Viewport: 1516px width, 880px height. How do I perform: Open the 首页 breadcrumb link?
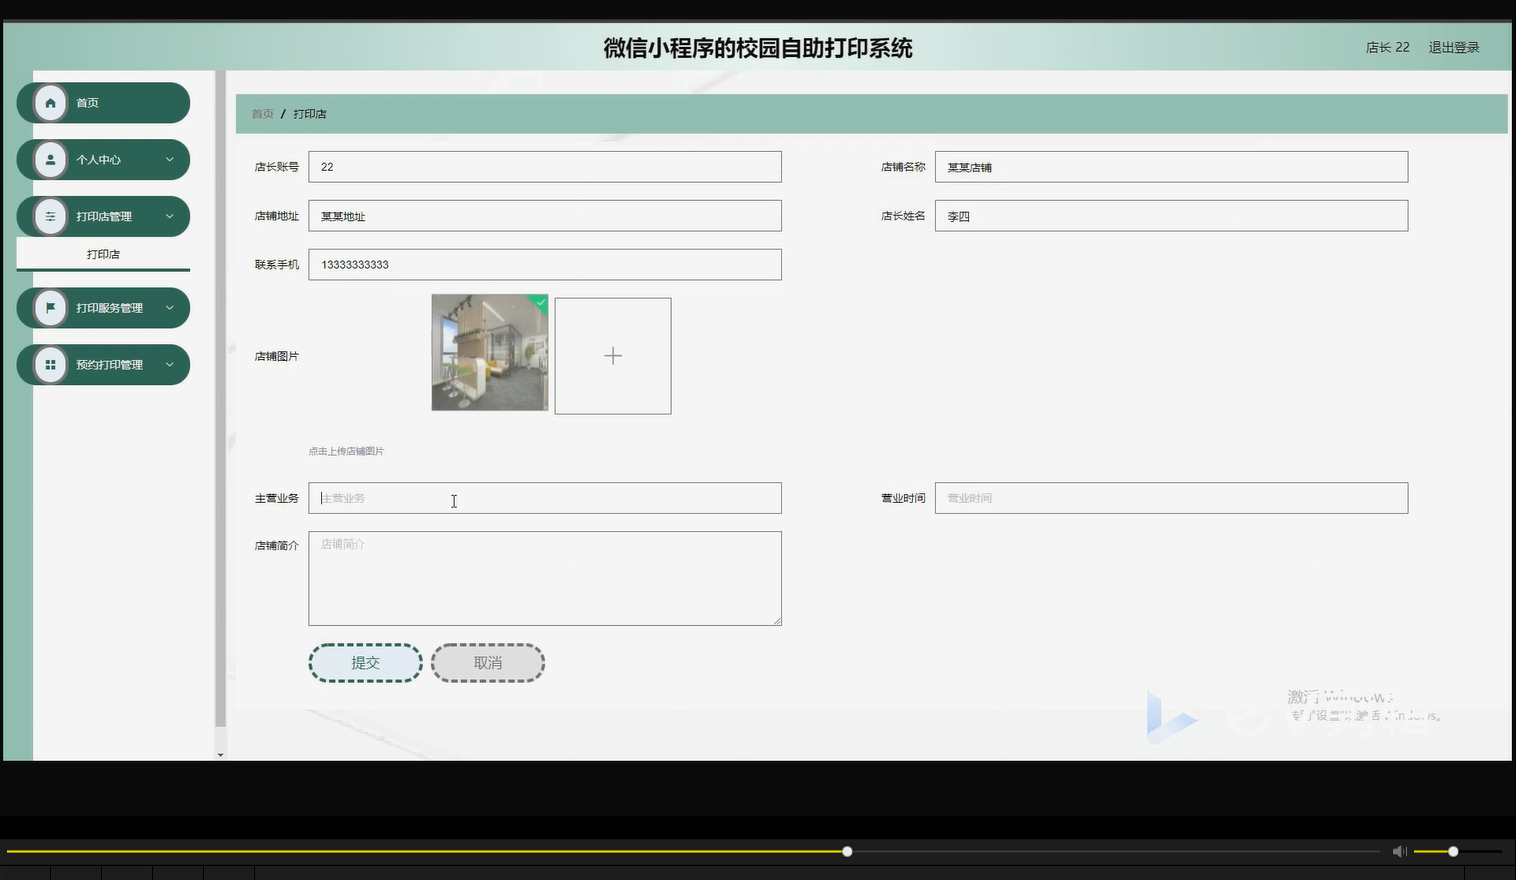coord(261,113)
